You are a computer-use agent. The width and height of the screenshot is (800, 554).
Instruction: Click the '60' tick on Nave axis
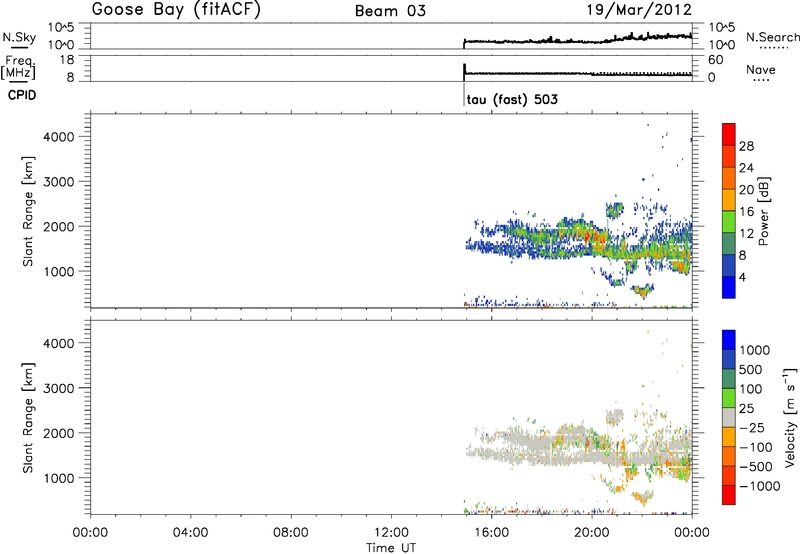coord(715,60)
